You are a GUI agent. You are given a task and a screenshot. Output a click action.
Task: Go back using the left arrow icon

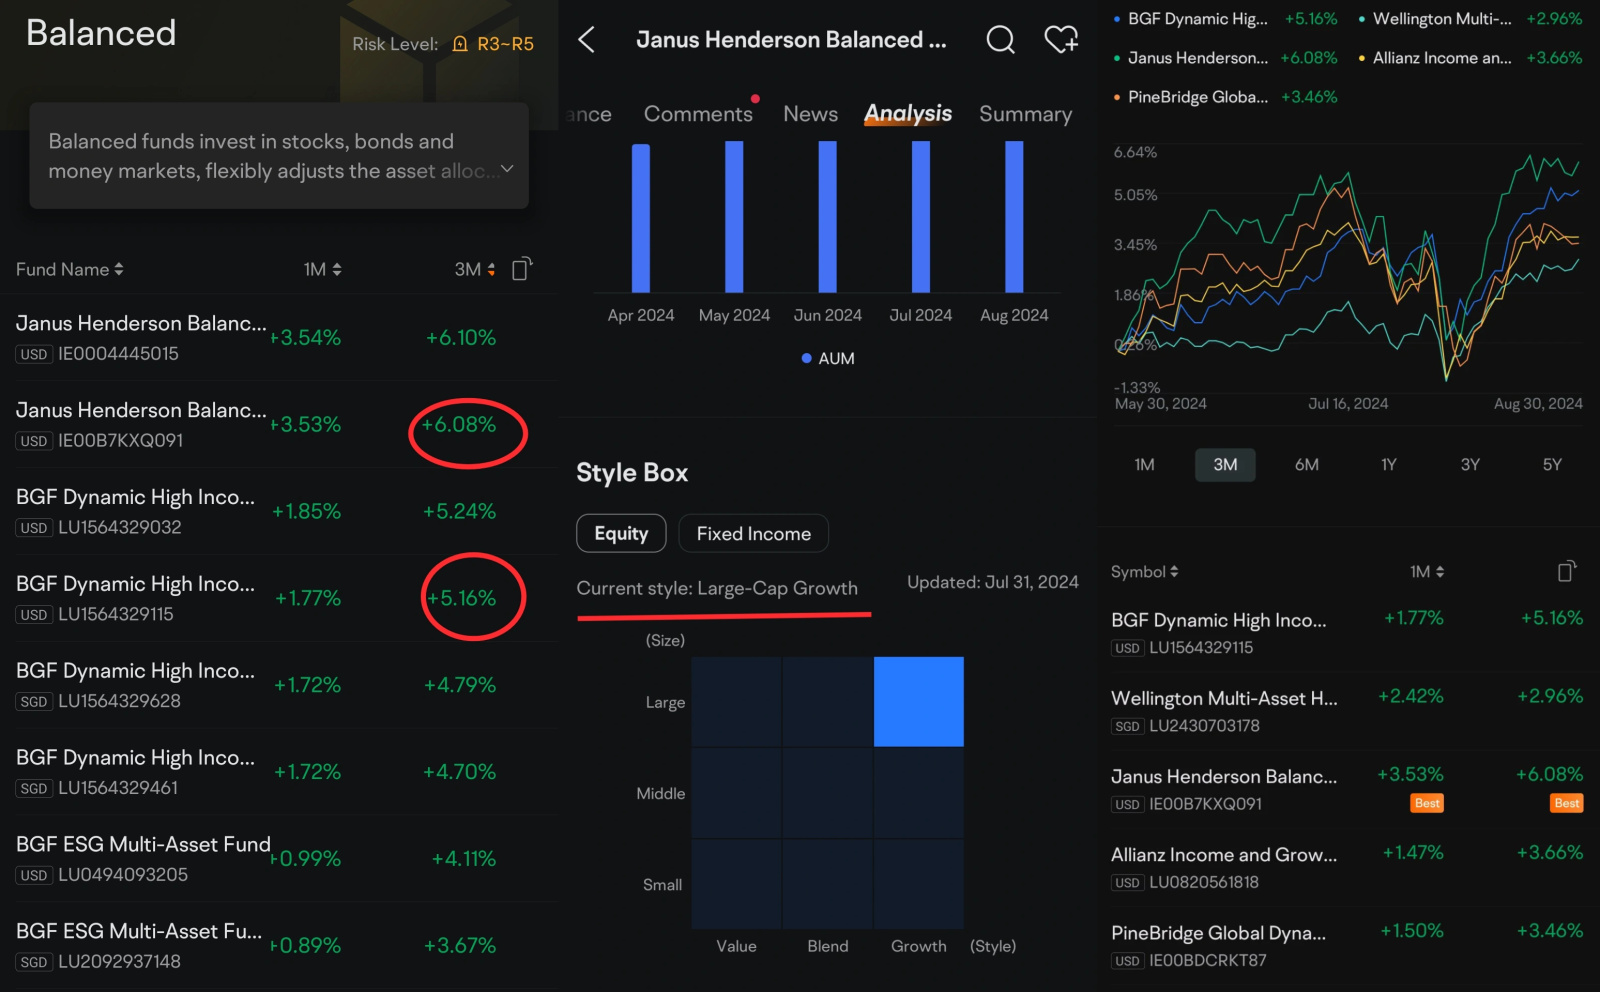pyautogui.click(x=587, y=40)
